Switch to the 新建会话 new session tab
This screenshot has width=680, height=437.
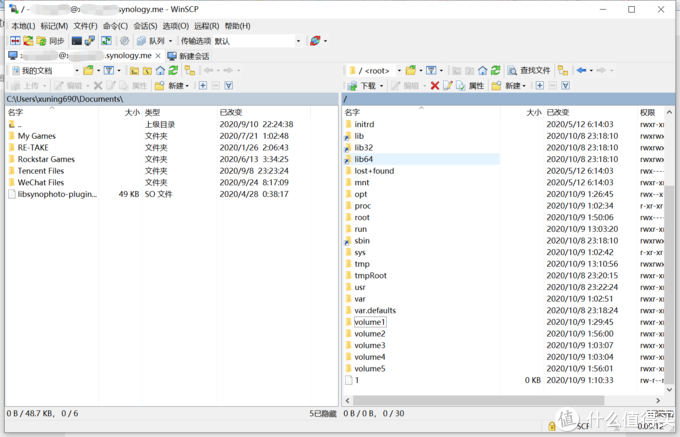(187, 56)
